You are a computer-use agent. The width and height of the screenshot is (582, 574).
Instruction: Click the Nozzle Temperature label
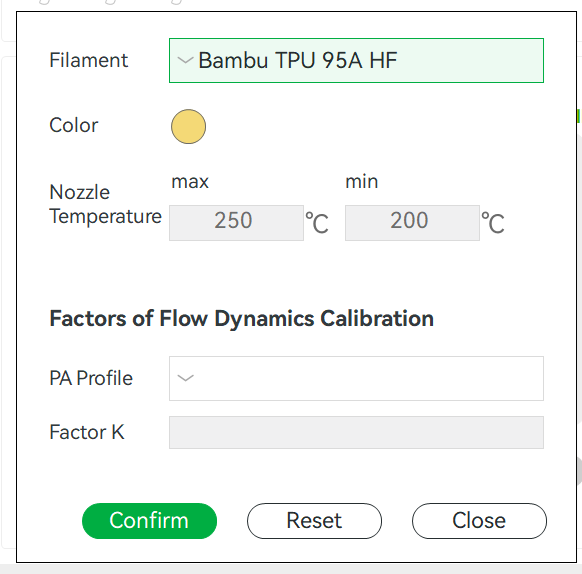[105, 204]
